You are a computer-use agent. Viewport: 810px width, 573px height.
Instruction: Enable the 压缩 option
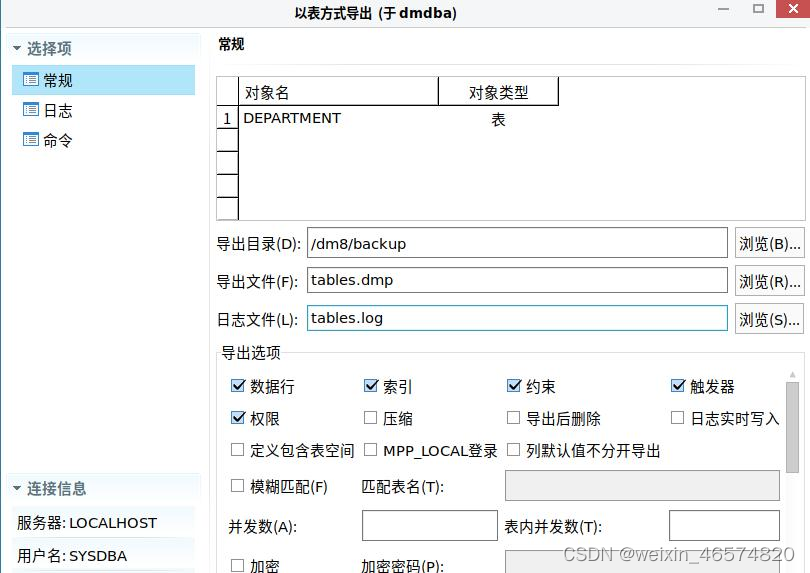[370, 417]
